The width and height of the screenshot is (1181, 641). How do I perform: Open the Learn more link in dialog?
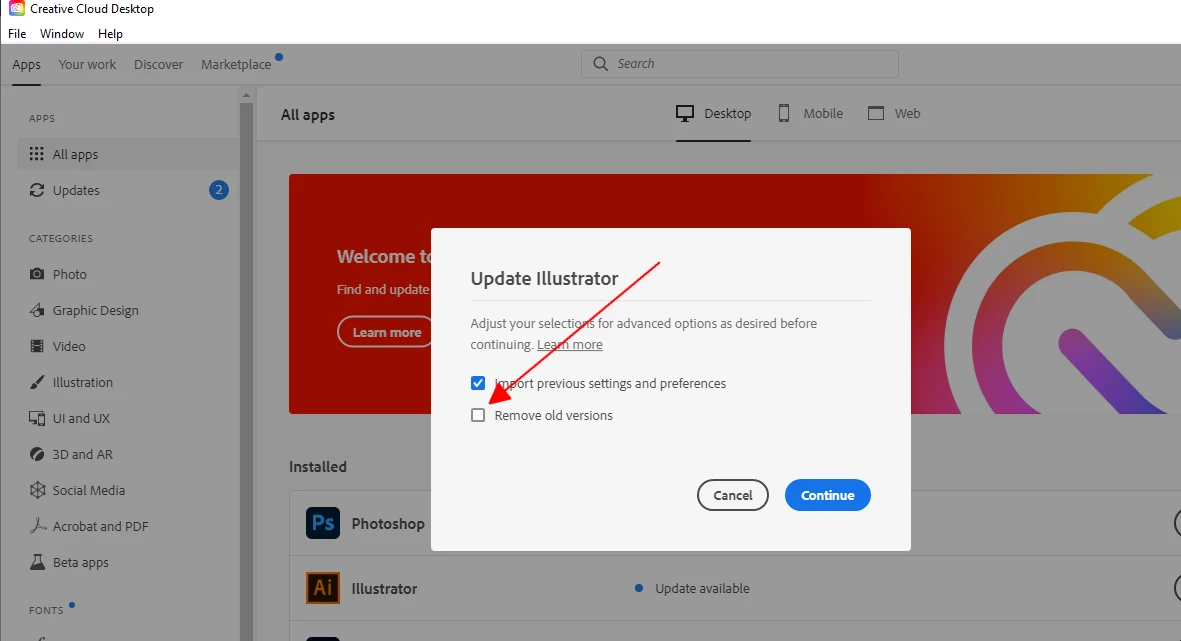(569, 344)
